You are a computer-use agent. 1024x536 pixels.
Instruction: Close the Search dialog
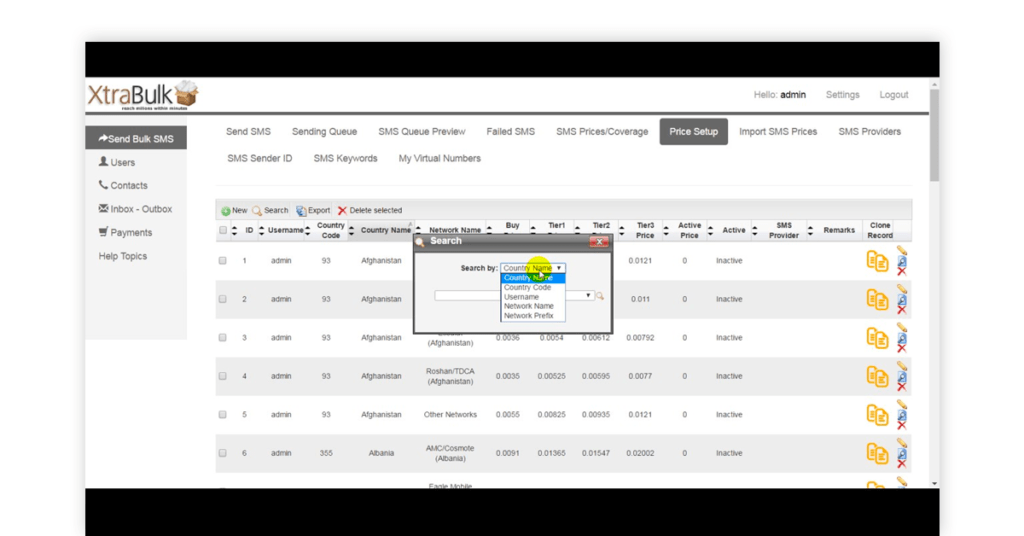tap(598, 241)
